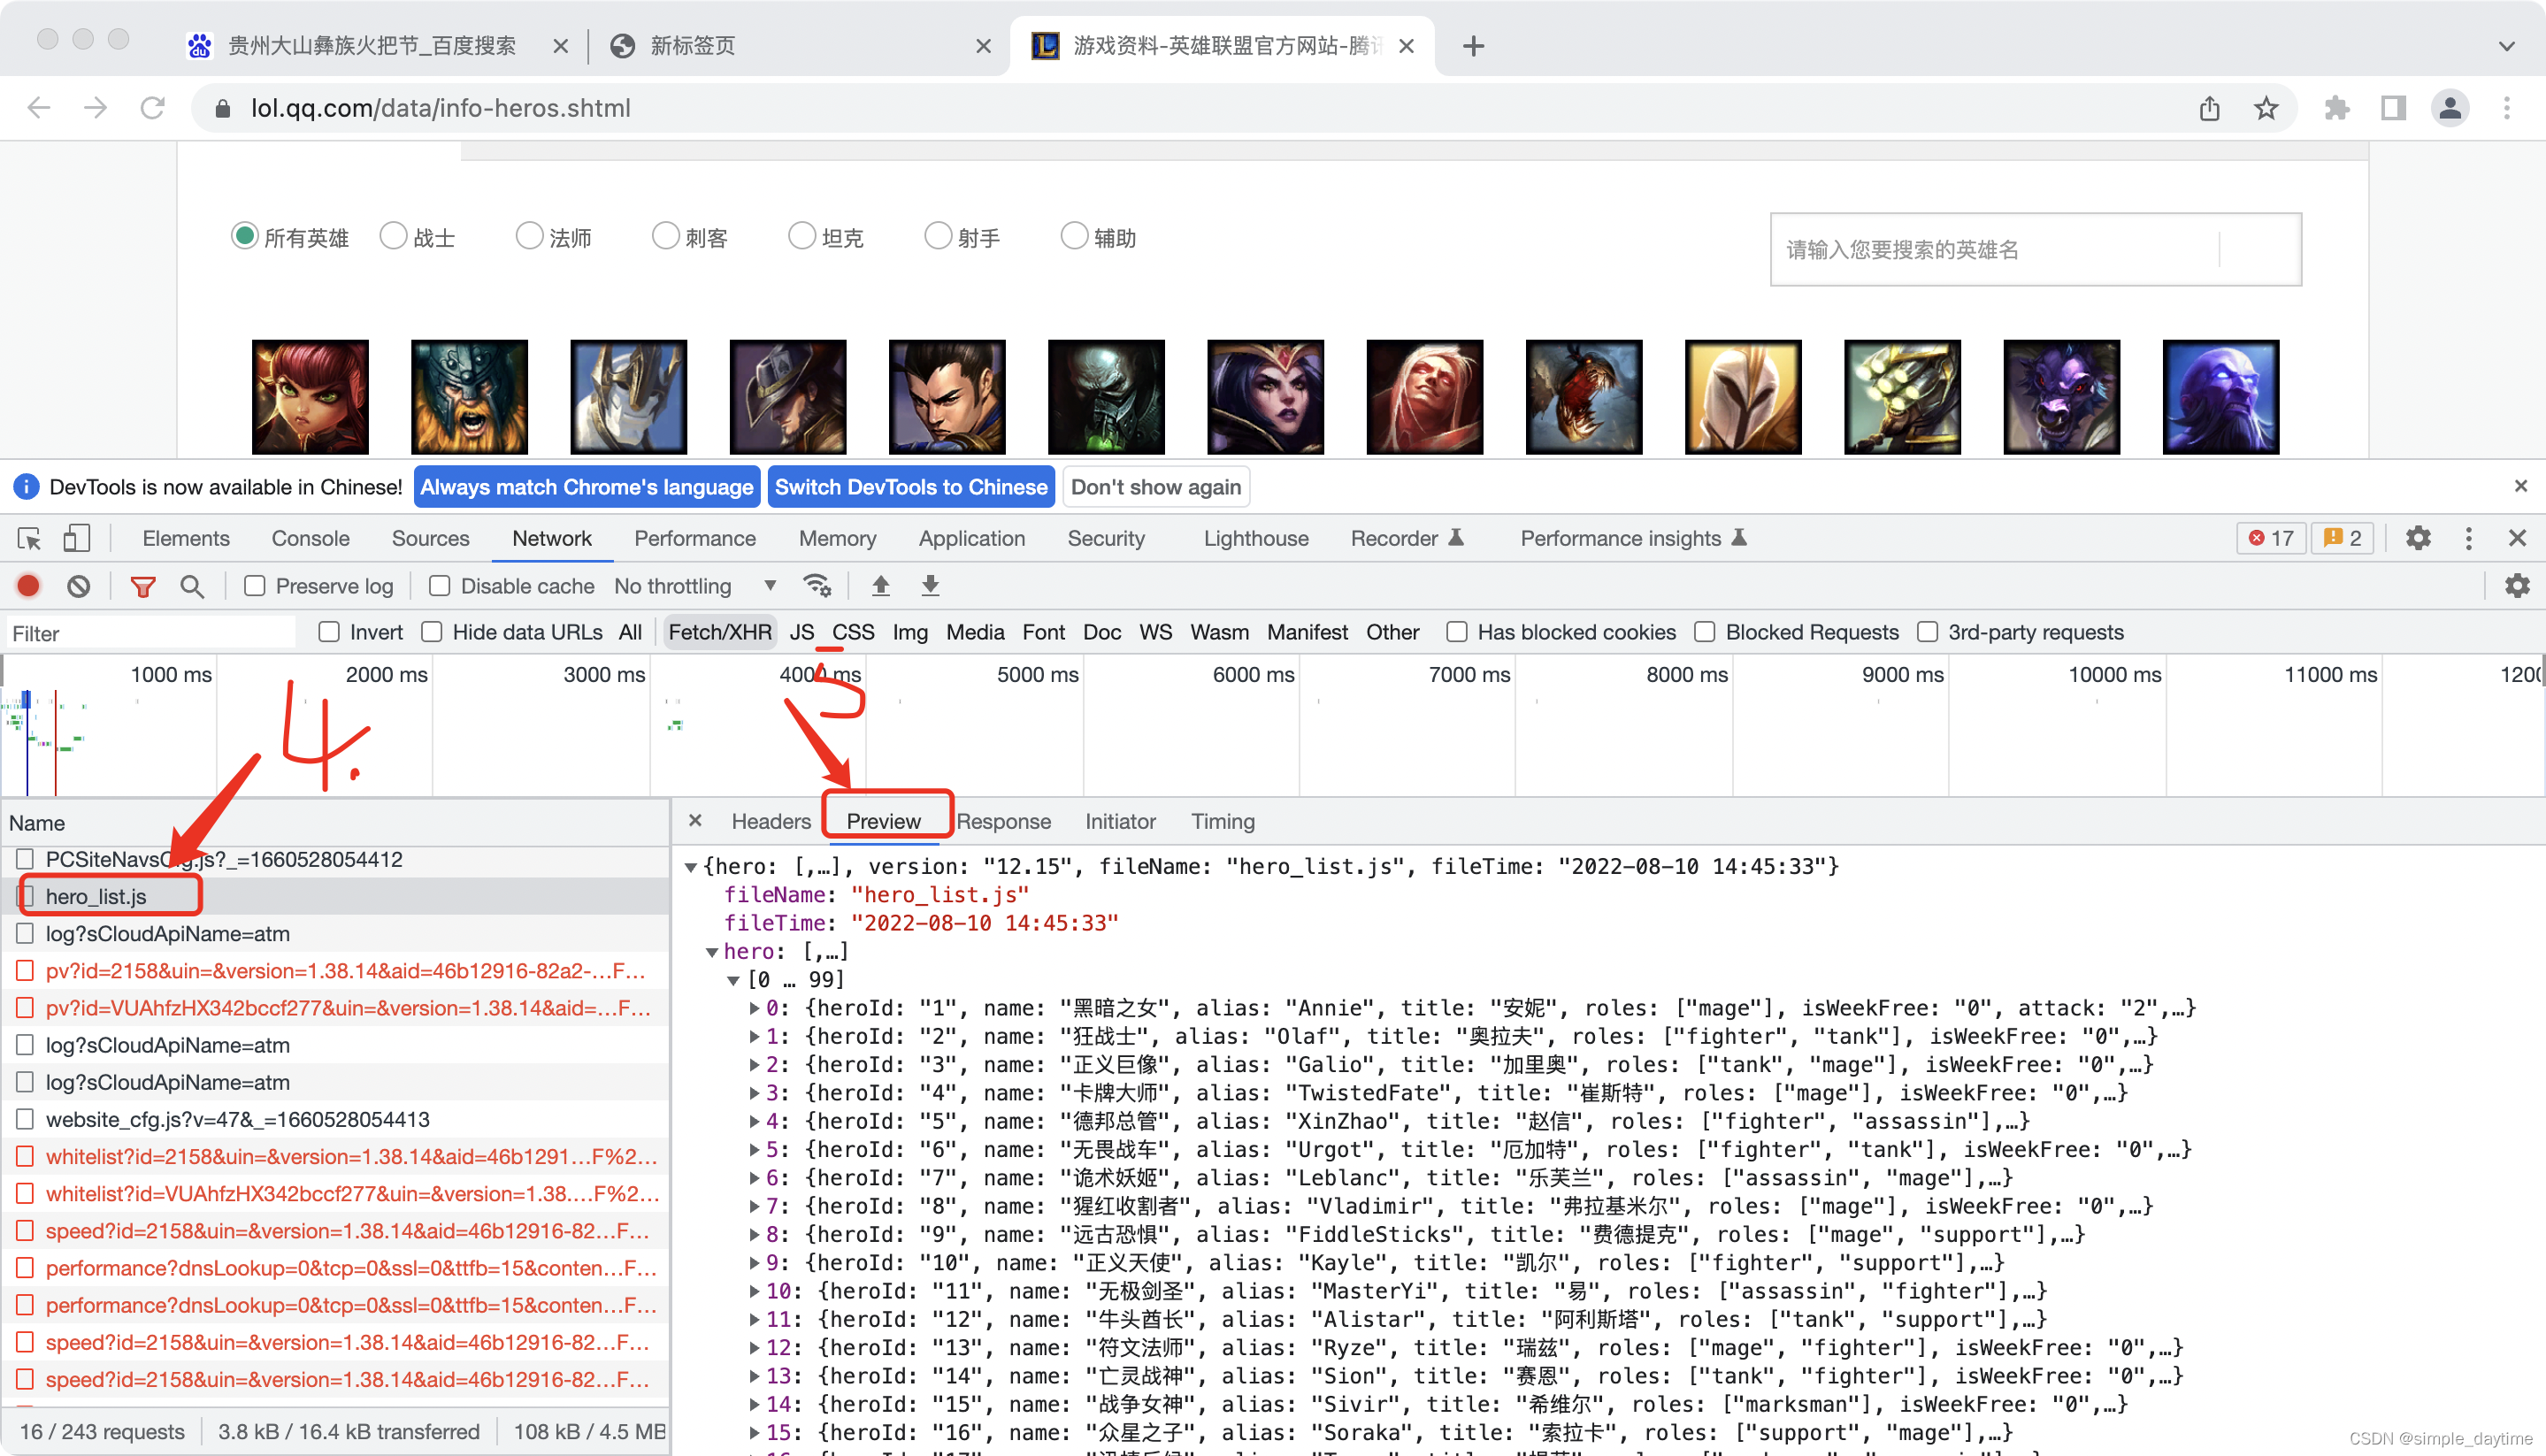Filter requests by All types
2546x1456 pixels.
pyautogui.click(x=630, y=632)
